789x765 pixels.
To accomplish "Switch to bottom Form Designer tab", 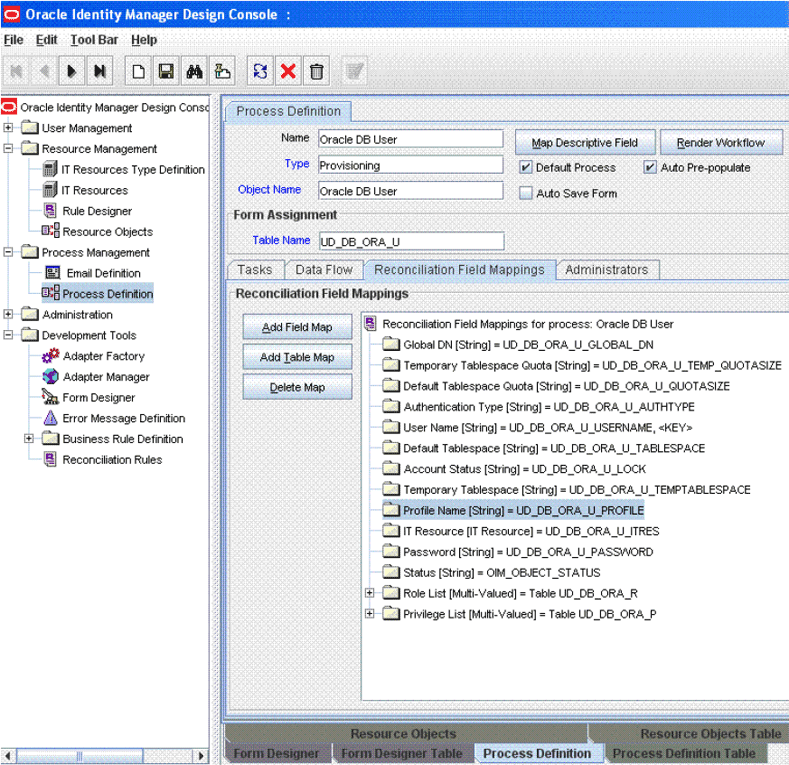I will tap(276, 753).
